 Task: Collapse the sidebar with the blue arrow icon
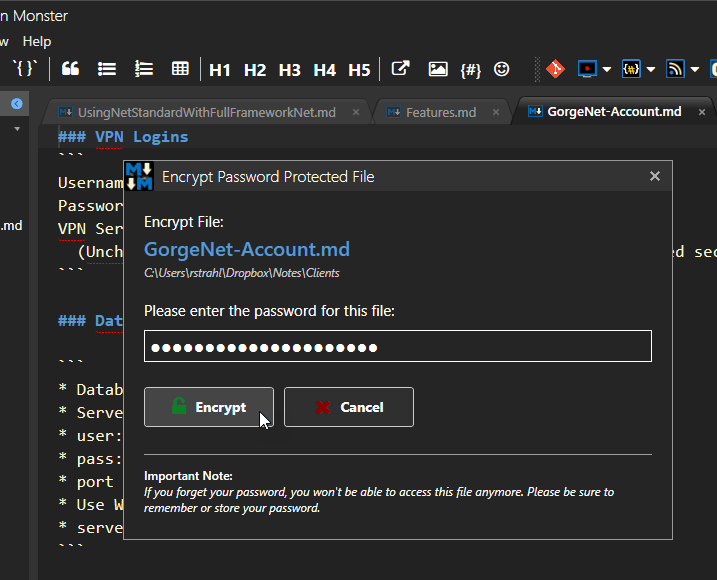click(x=17, y=104)
